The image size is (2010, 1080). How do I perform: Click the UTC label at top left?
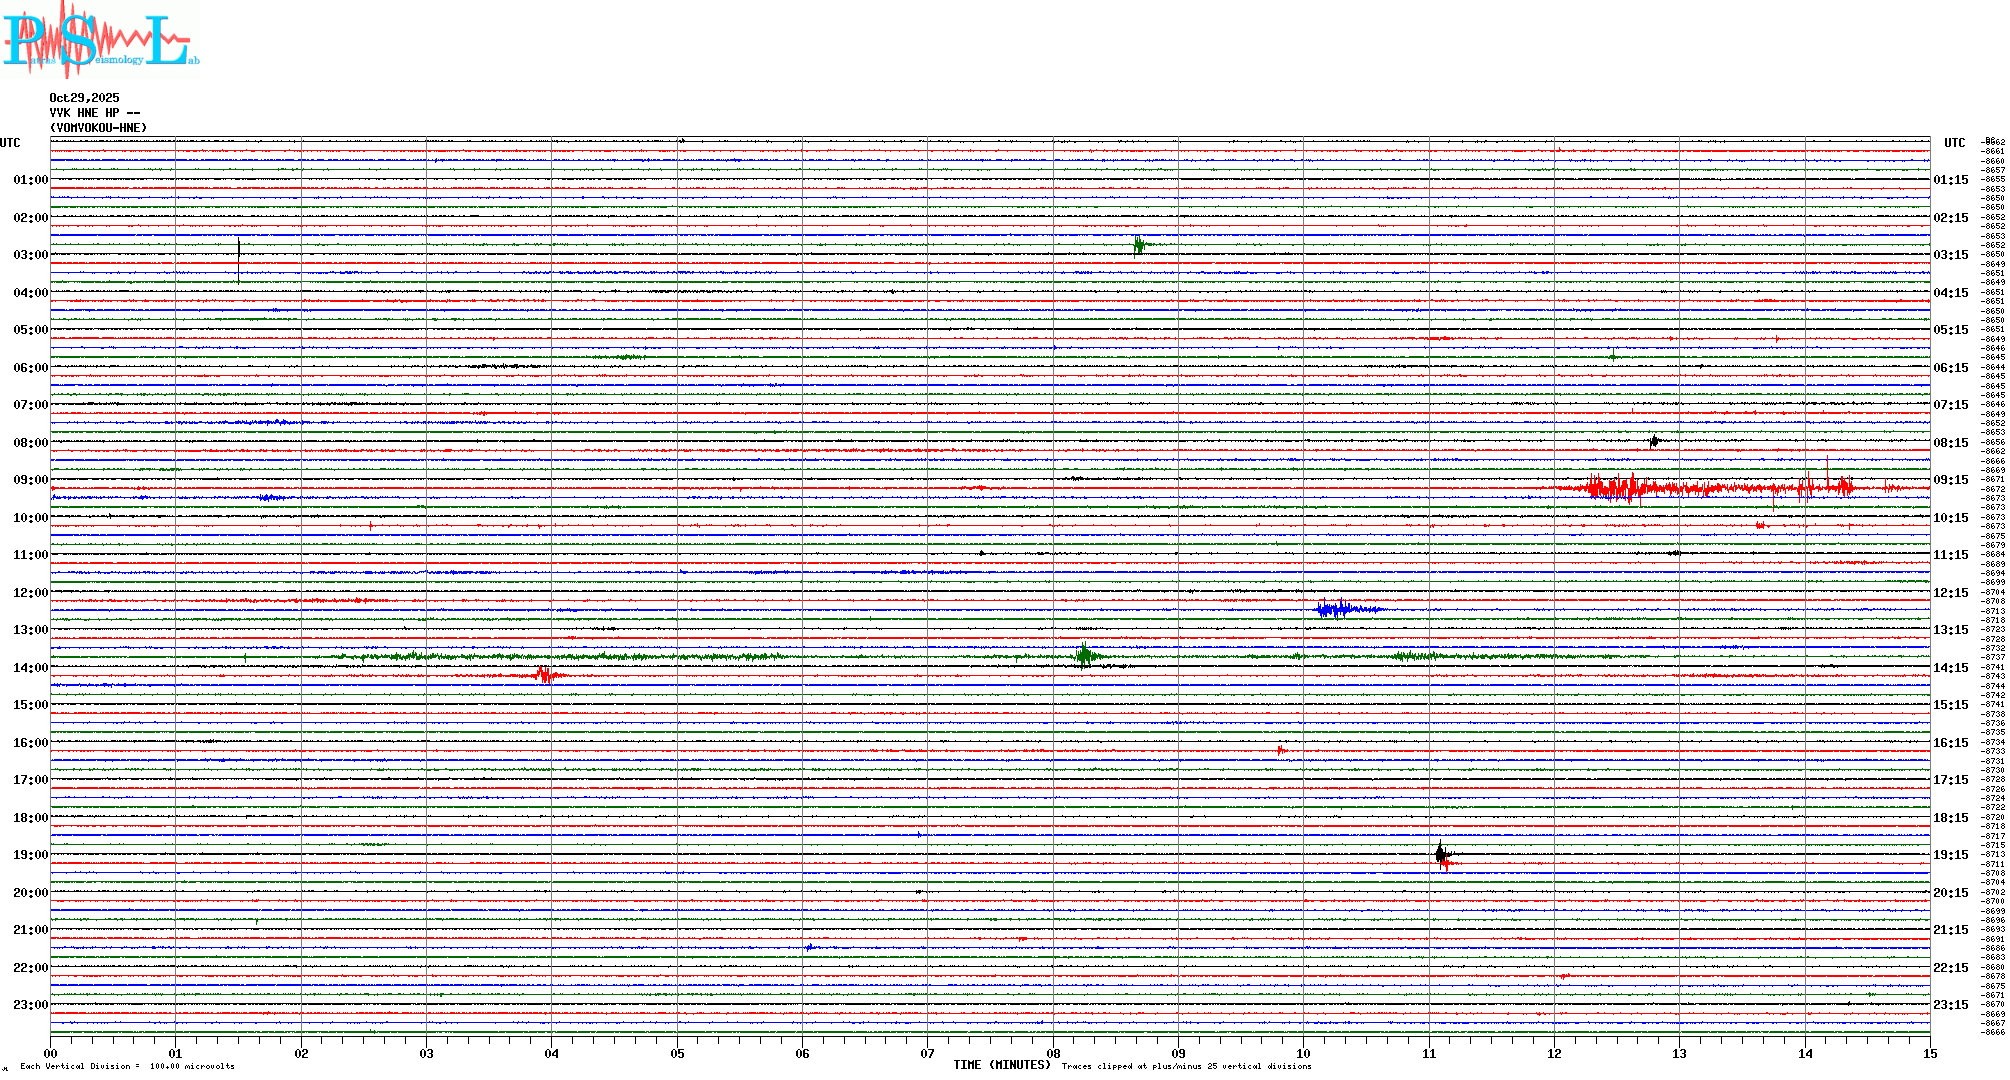(10, 143)
